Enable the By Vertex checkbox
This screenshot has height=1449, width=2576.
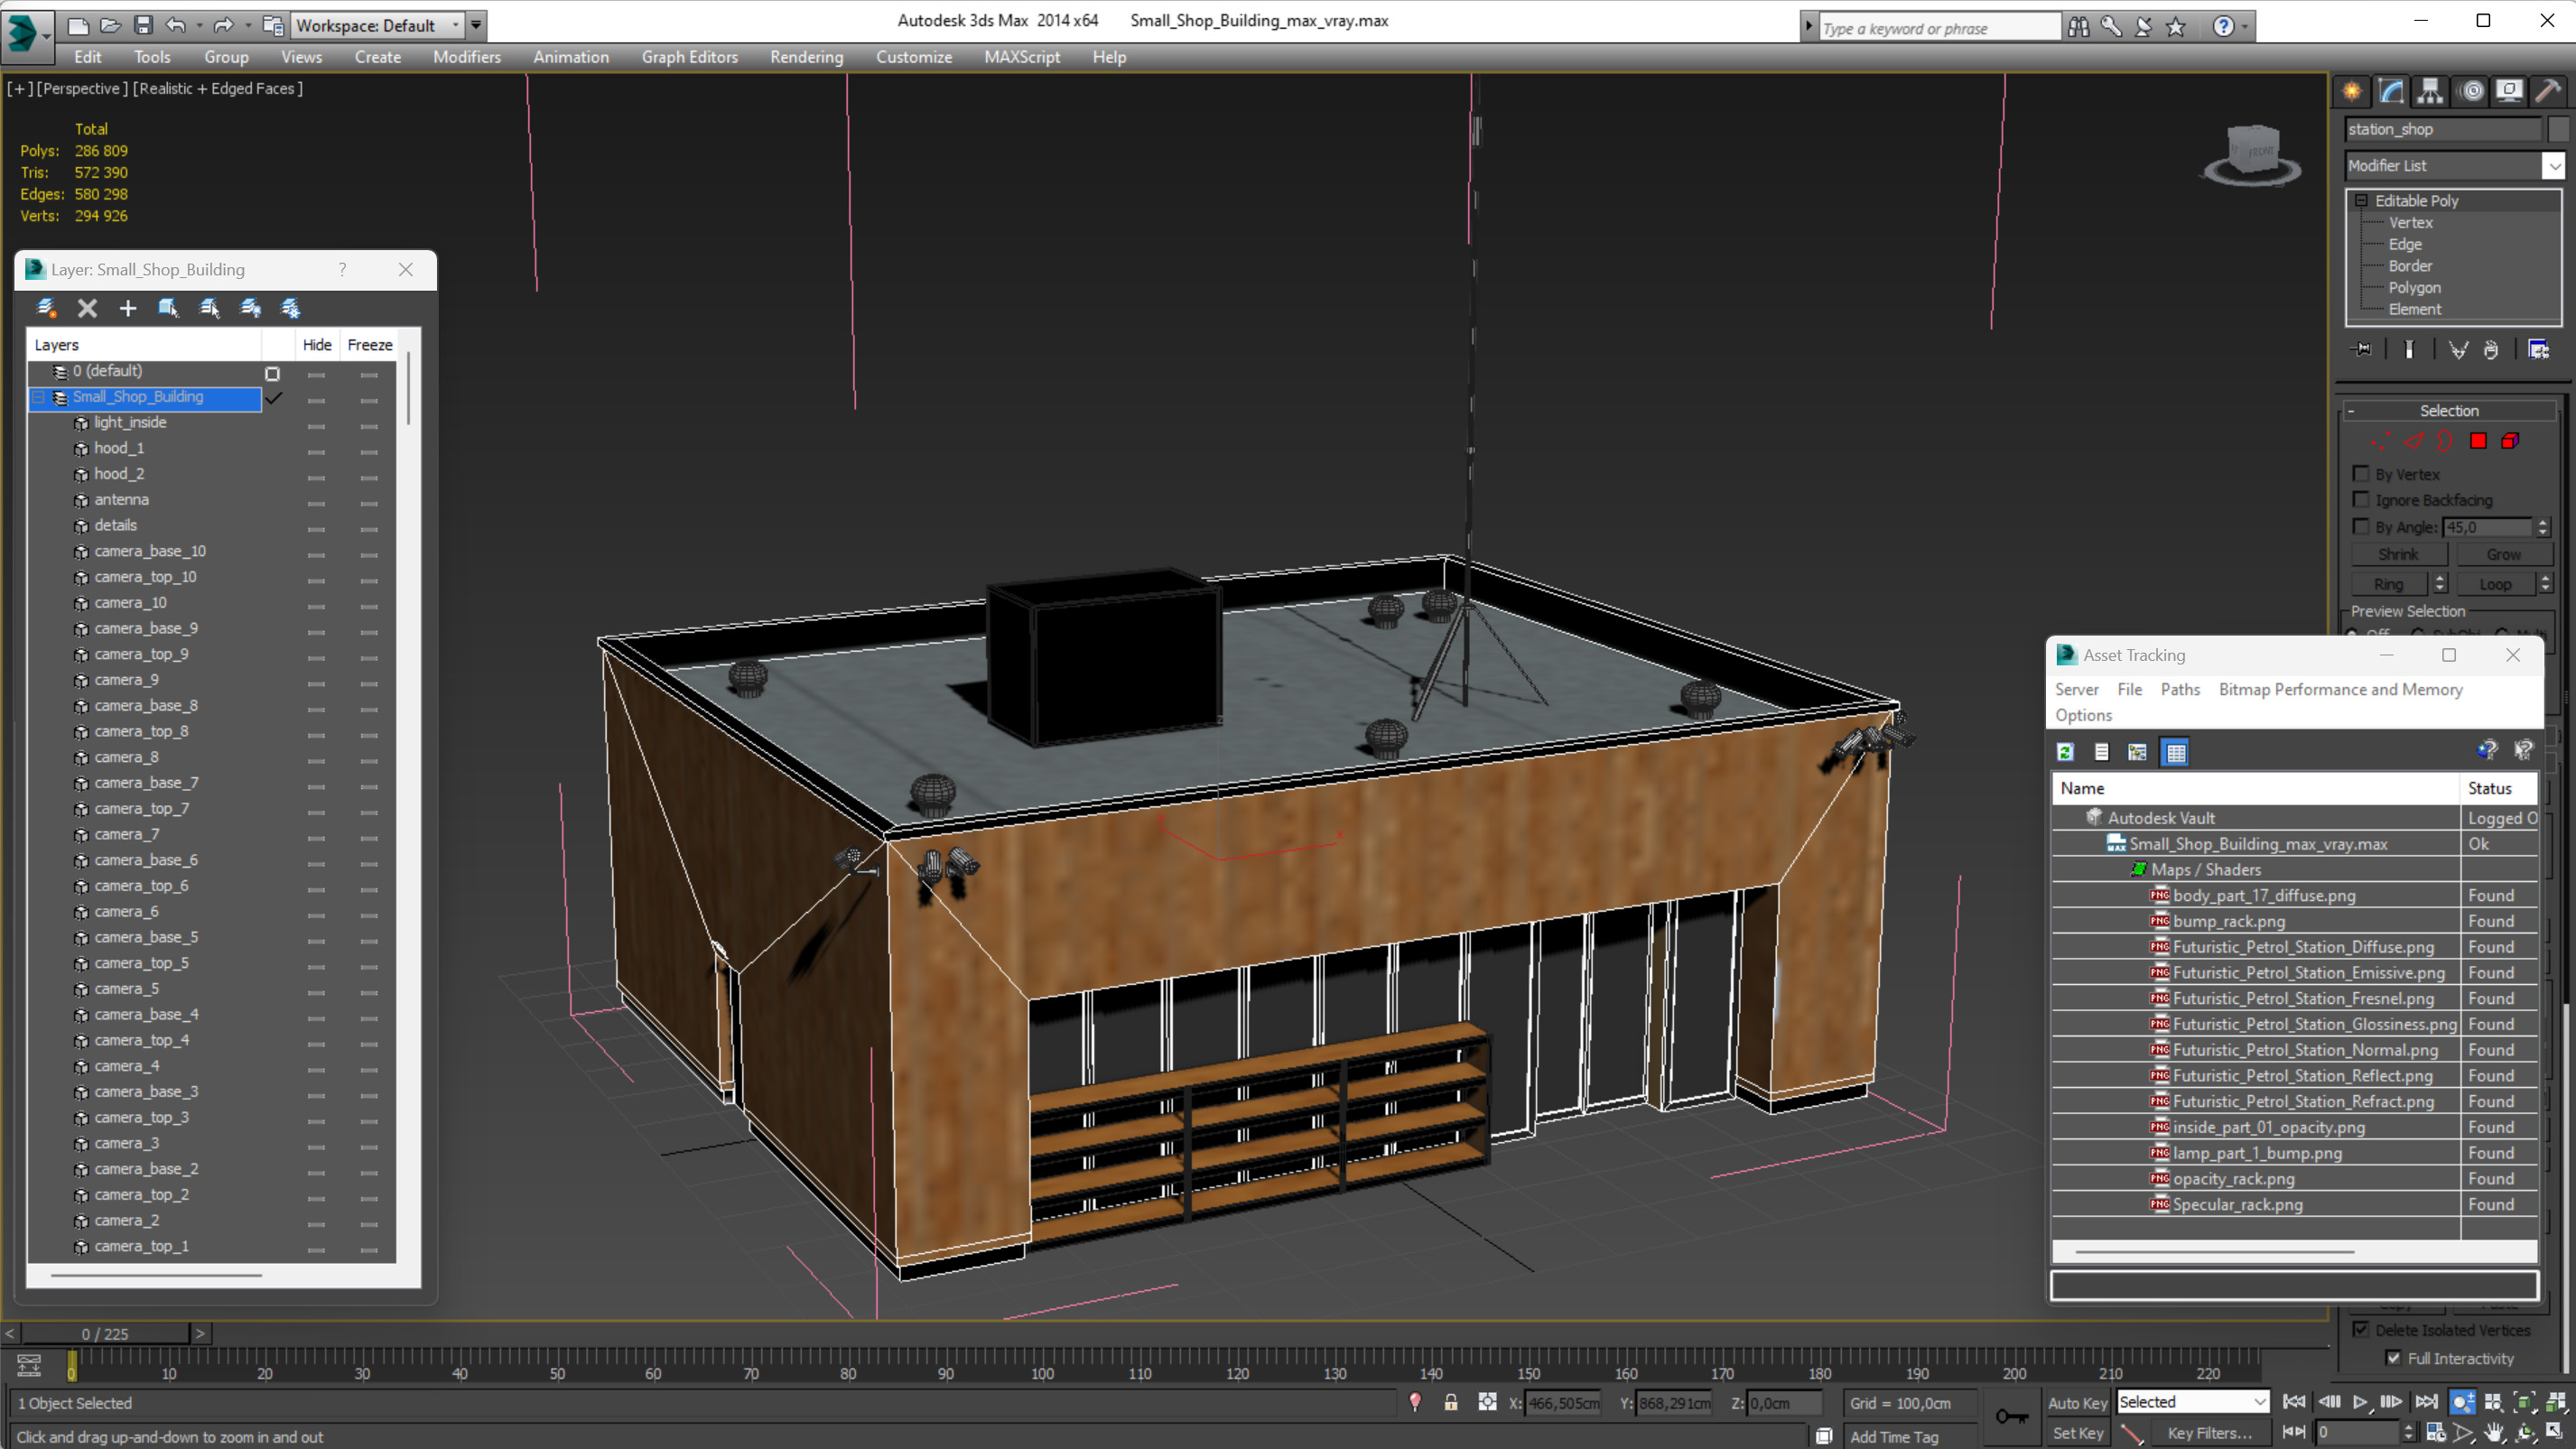[x=2361, y=473]
